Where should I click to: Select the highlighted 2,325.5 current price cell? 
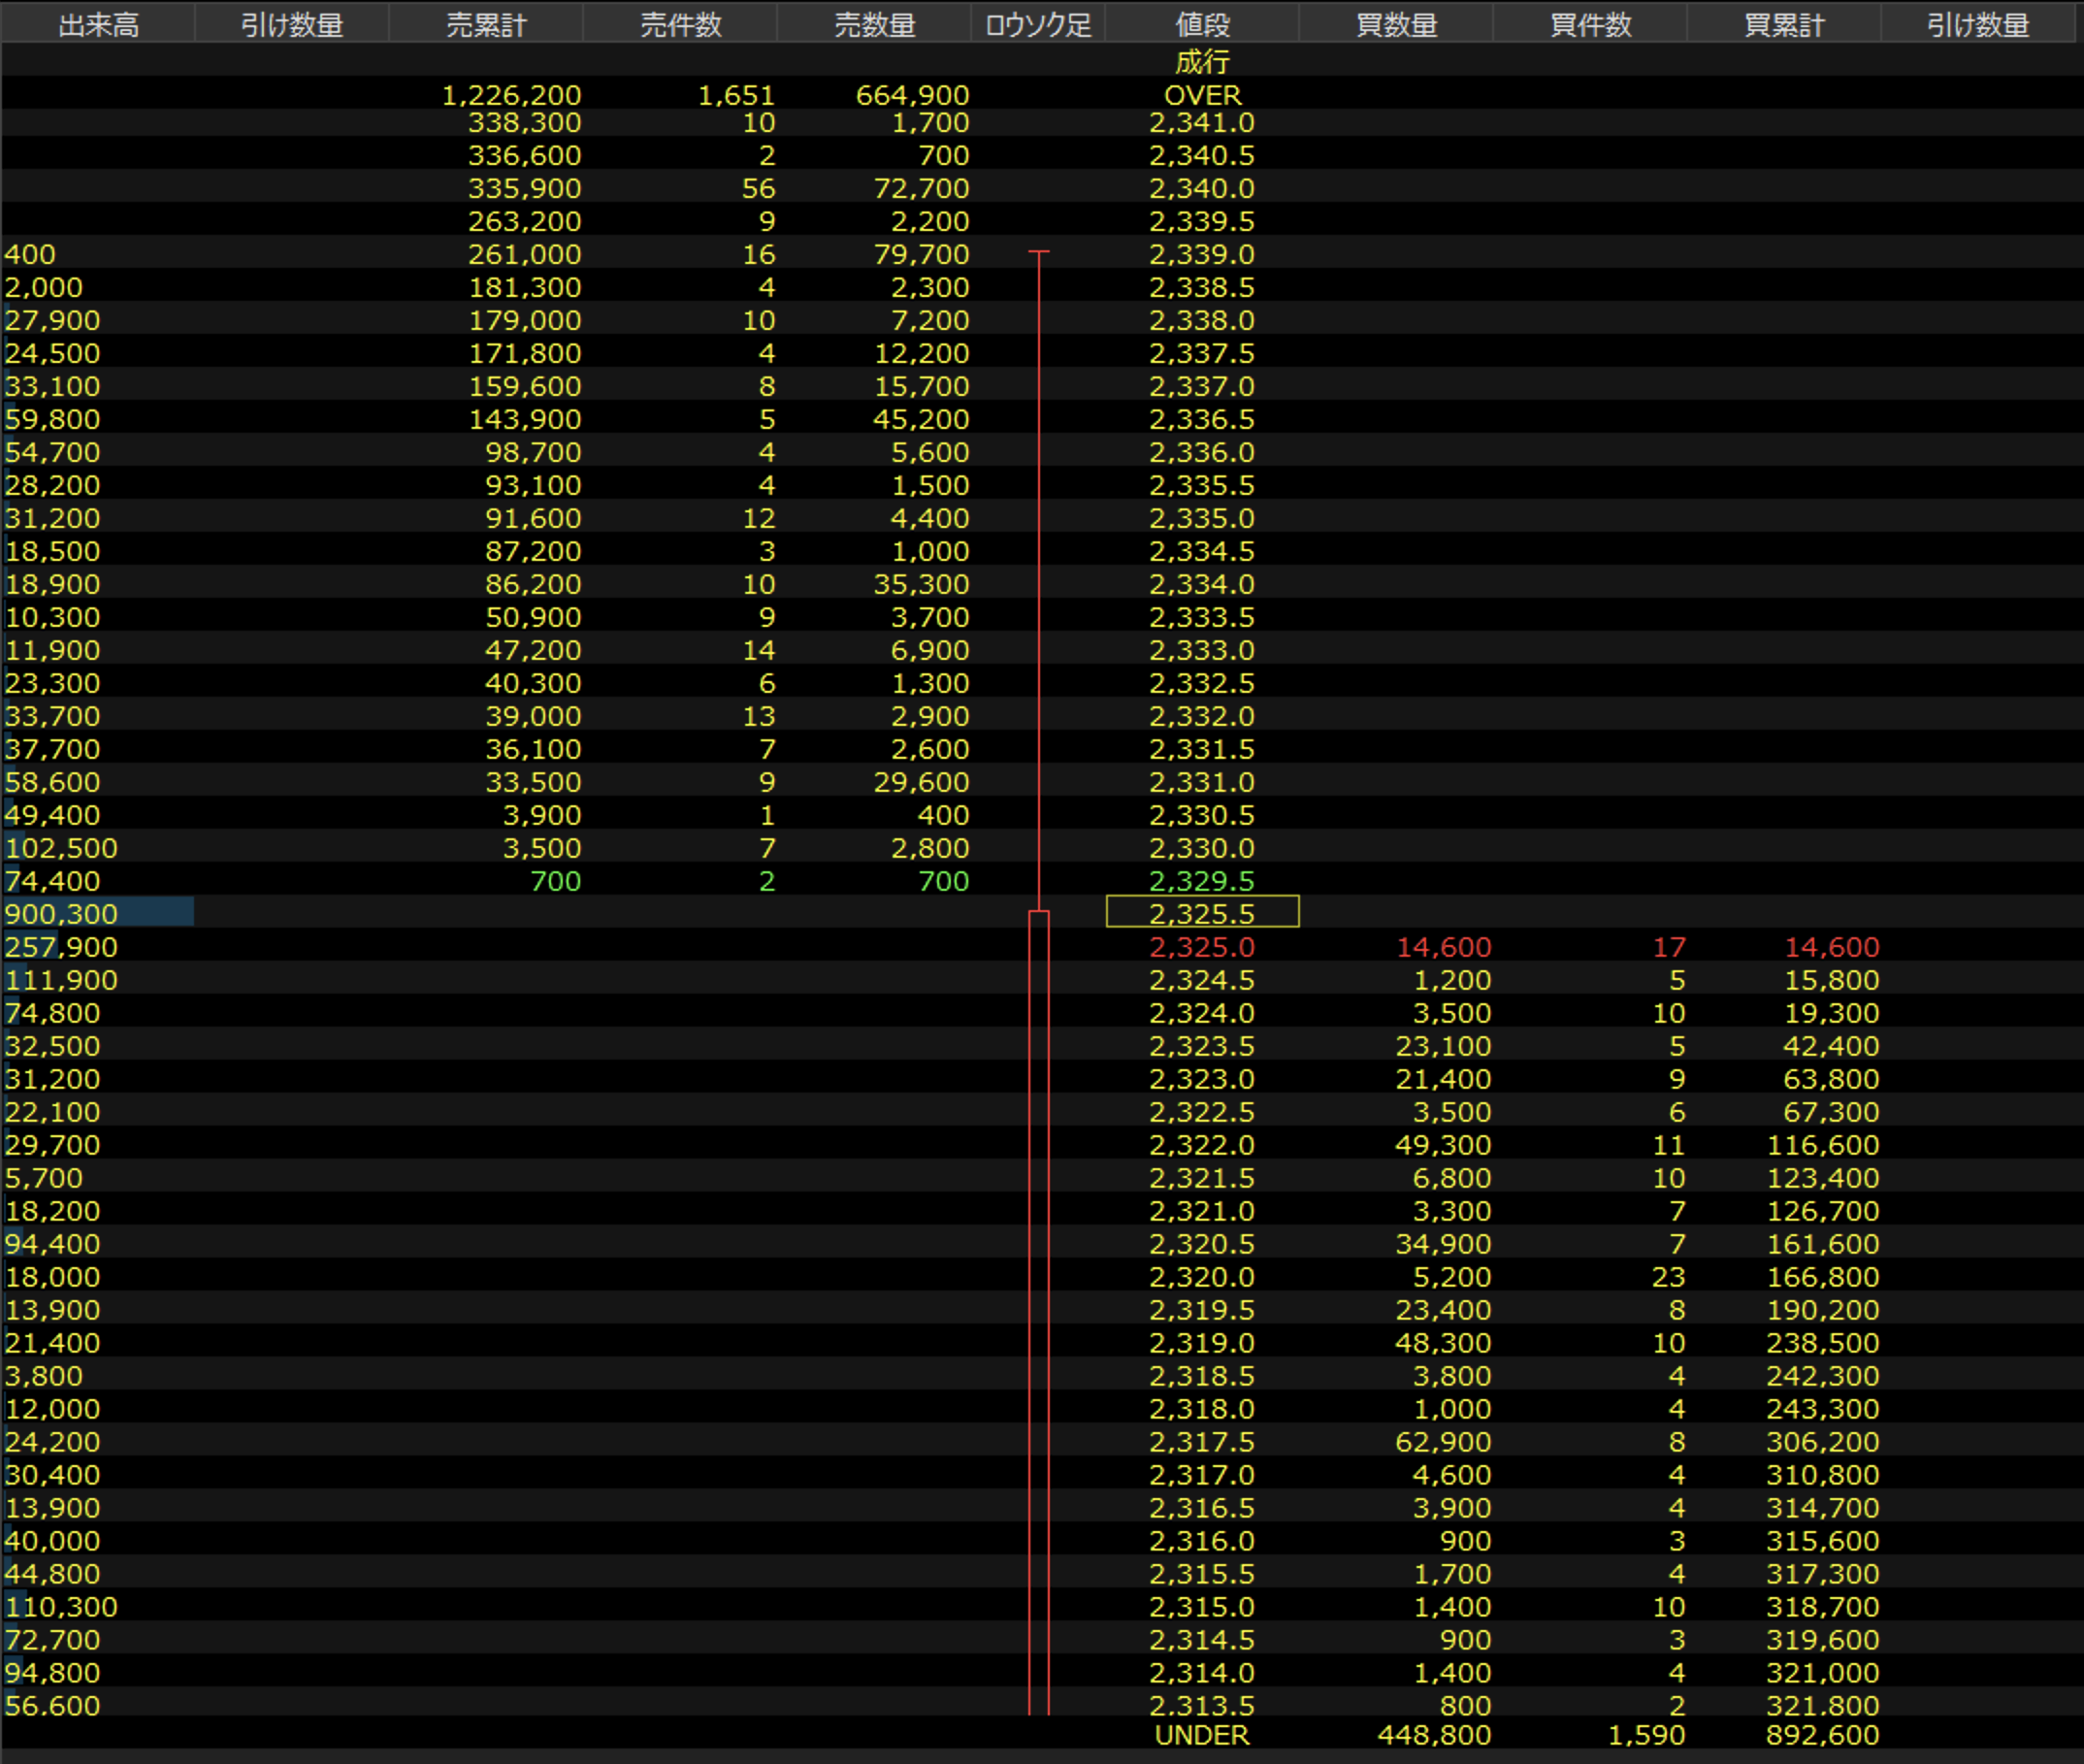coord(1202,913)
